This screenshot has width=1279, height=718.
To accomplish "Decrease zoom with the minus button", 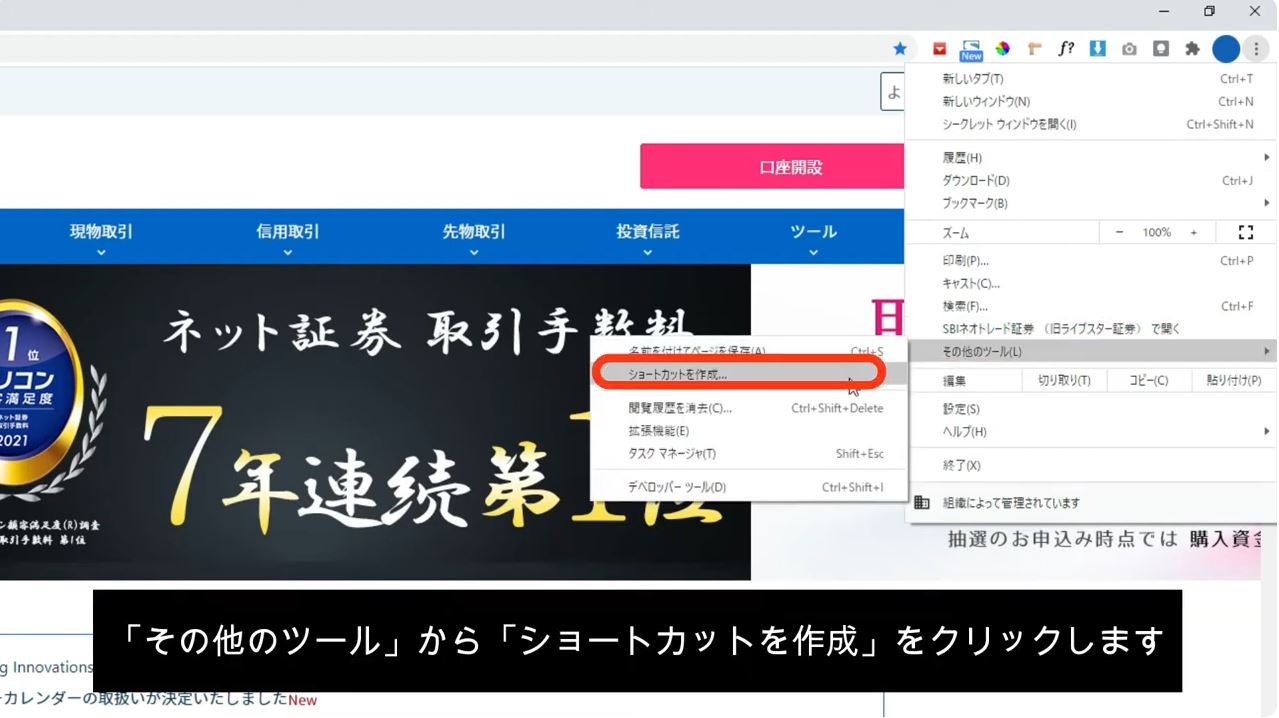I will tap(1120, 232).
